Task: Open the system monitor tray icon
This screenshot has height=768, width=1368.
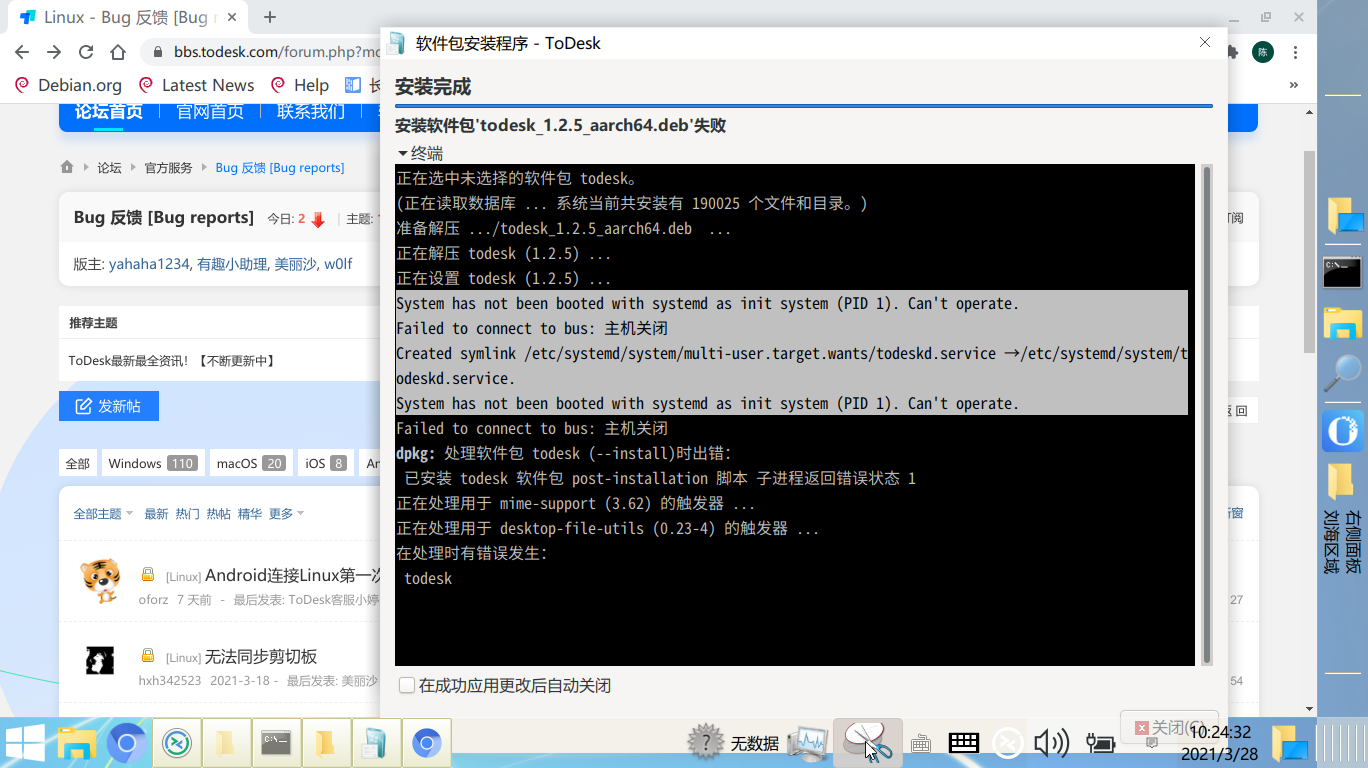Action: point(808,743)
